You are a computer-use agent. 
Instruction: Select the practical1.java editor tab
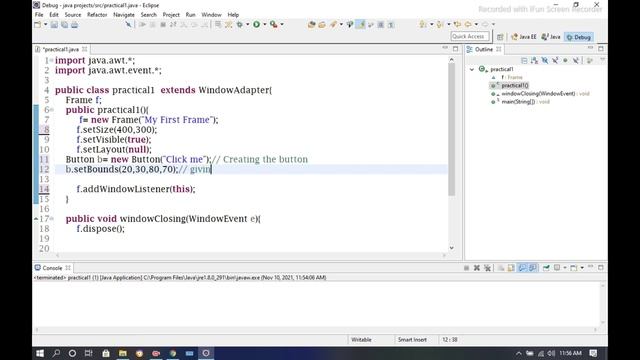[60, 49]
